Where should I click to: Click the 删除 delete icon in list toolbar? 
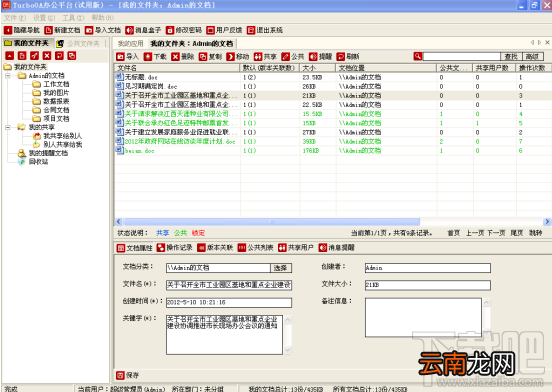click(x=175, y=57)
